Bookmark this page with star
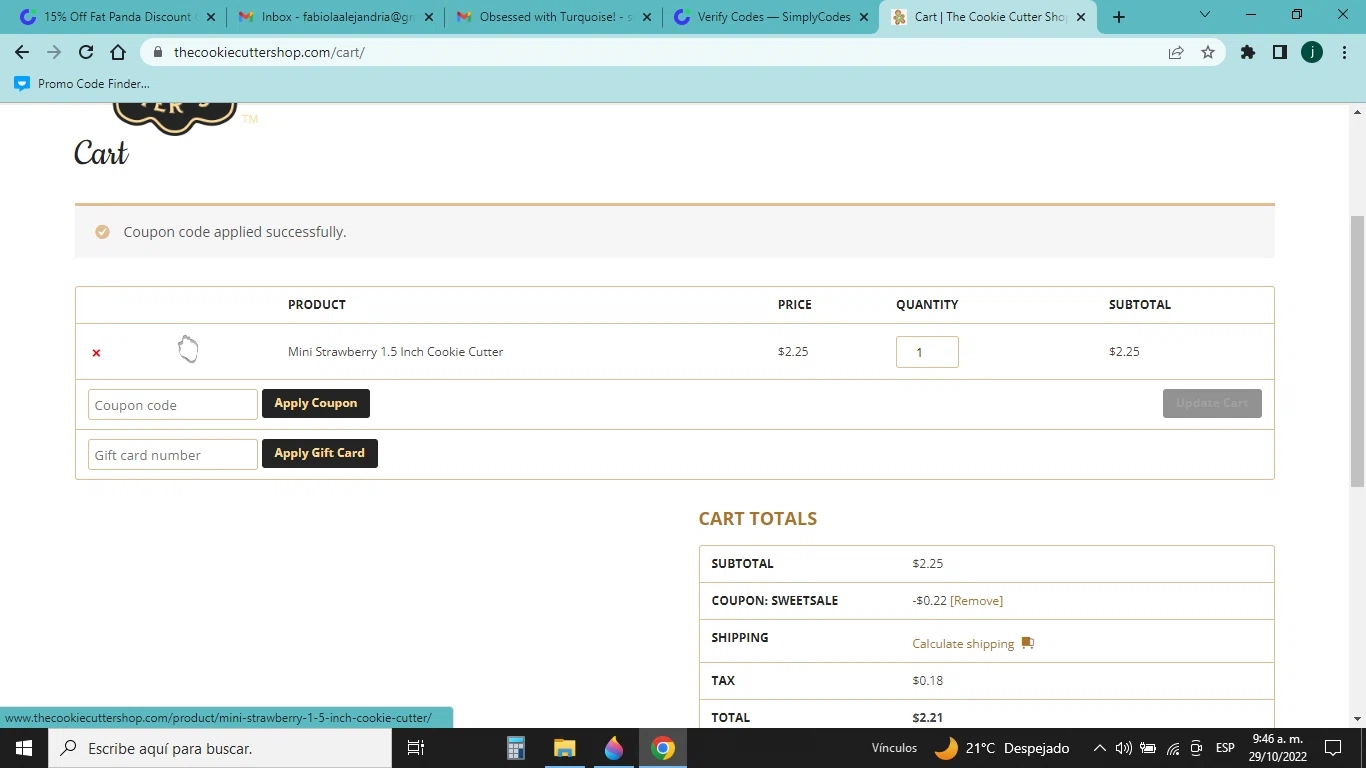 pyautogui.click(x=1208, y=52)
